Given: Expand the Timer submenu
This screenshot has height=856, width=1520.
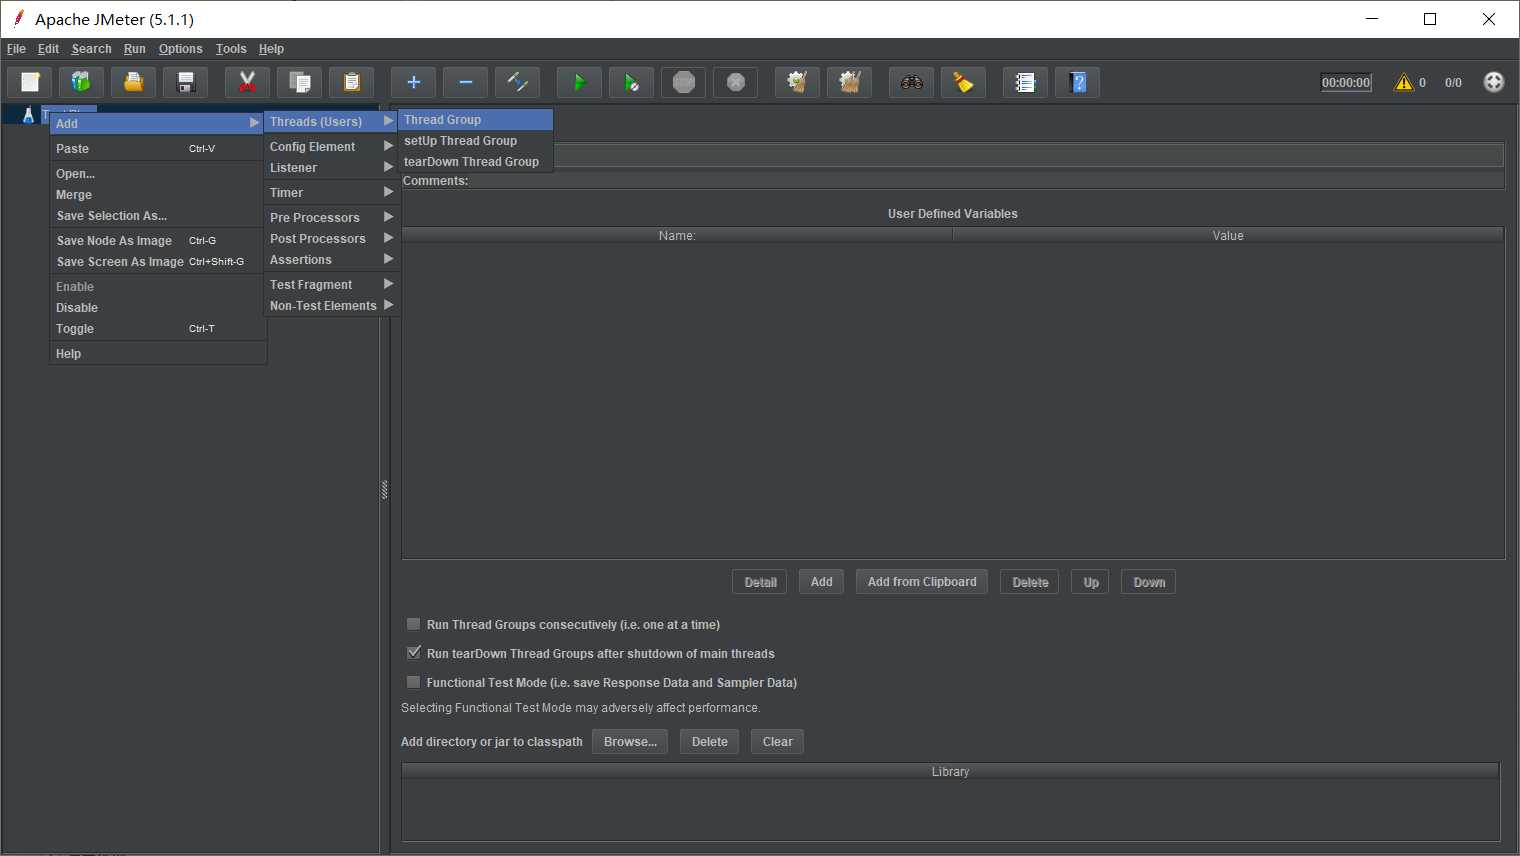Looking at the screenshot, I should (331, 192).
